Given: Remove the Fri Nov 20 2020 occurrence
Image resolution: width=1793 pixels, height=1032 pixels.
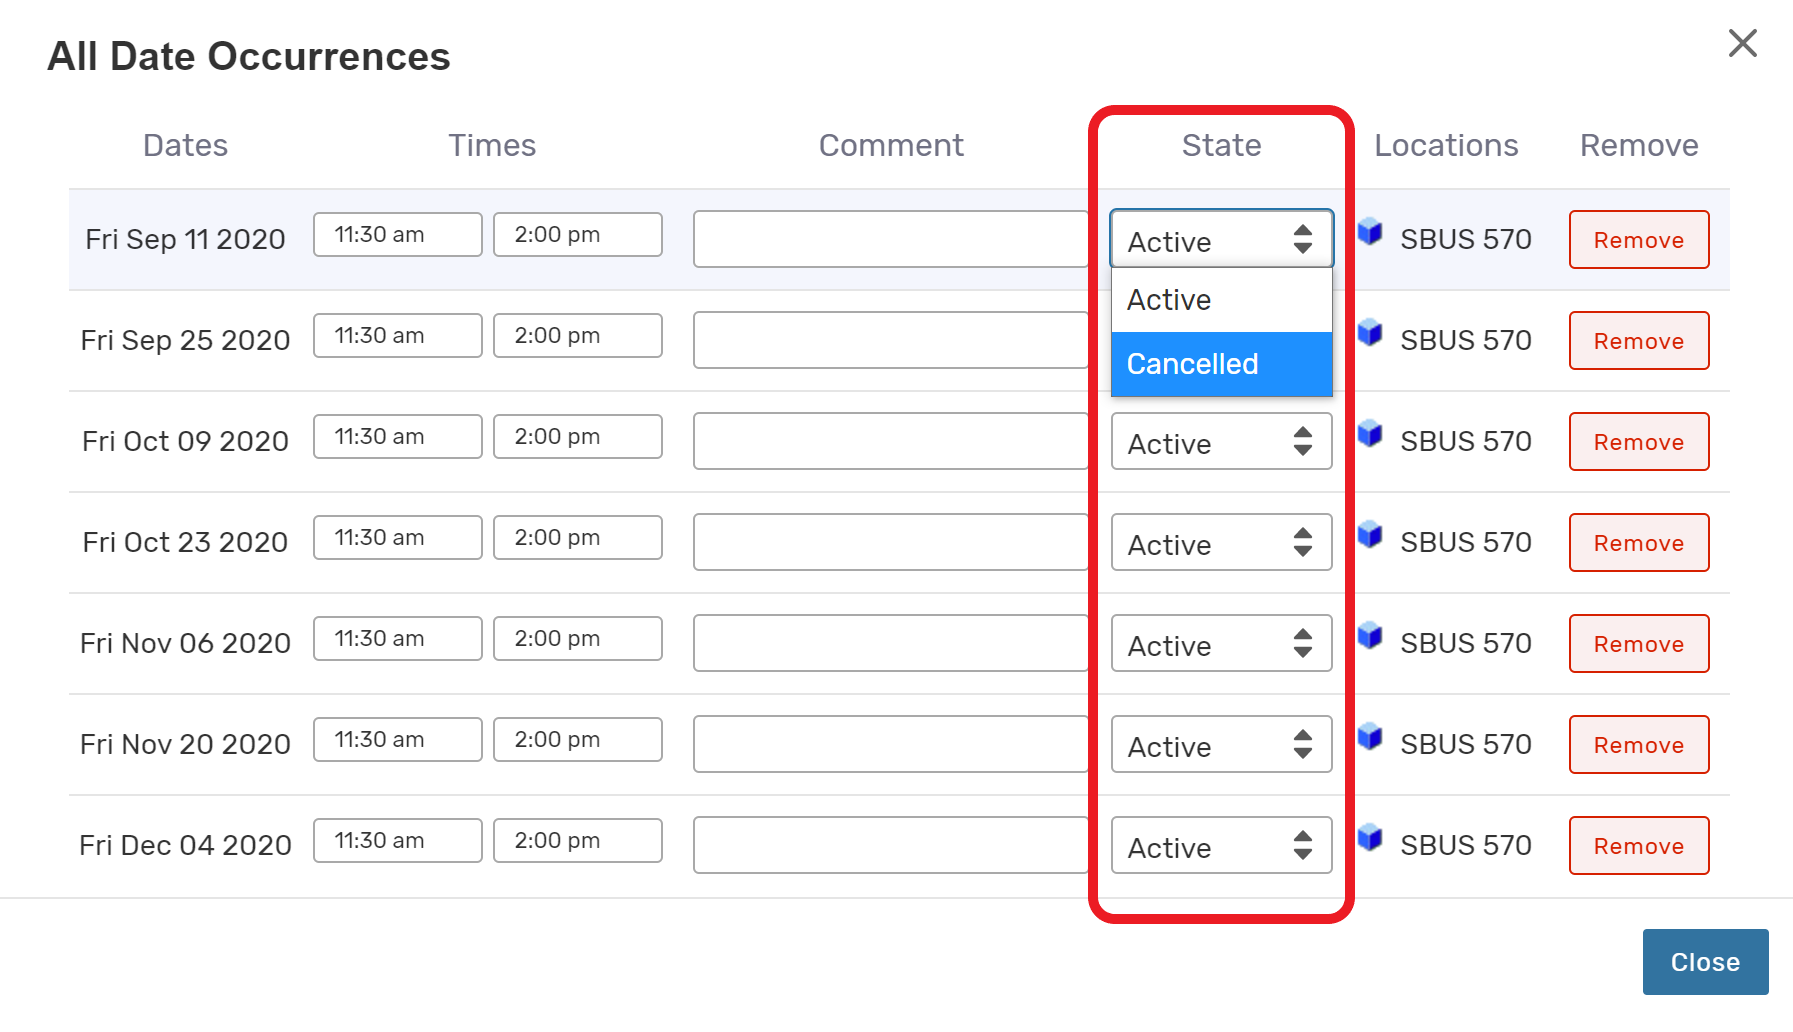Looking at the screenshot, I should coord(1638,745).
